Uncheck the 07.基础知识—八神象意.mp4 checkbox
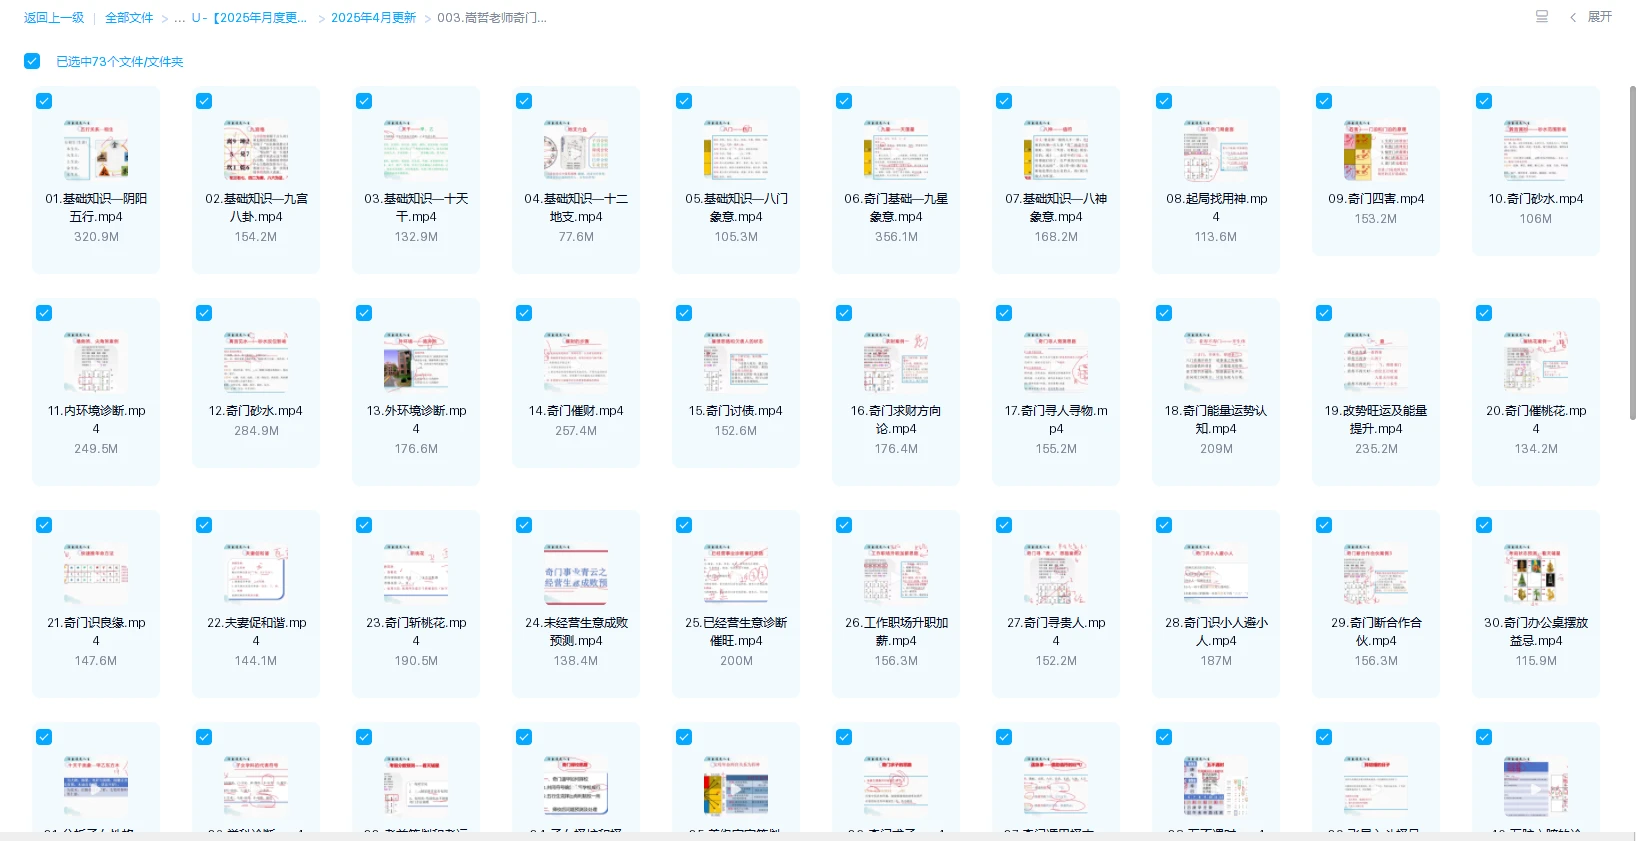Viewport: 1636px width, 841px height. (x=1004, y=101)
